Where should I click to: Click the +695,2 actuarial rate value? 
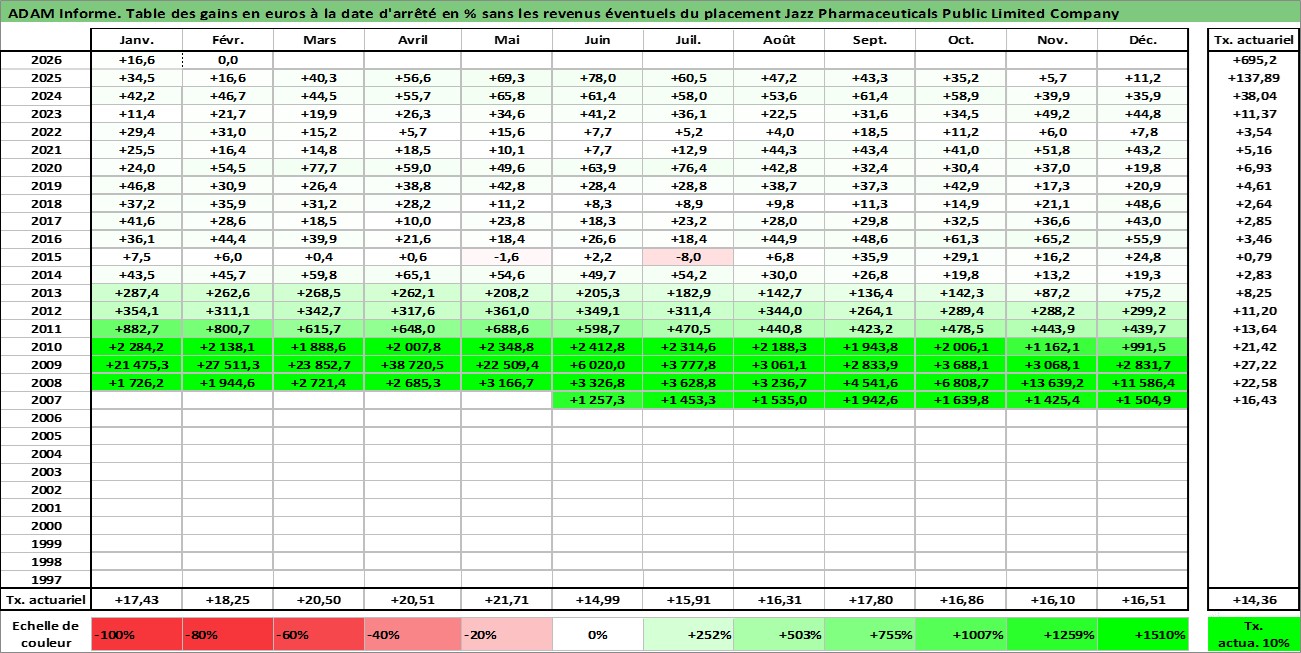(x=1254, y=59)
